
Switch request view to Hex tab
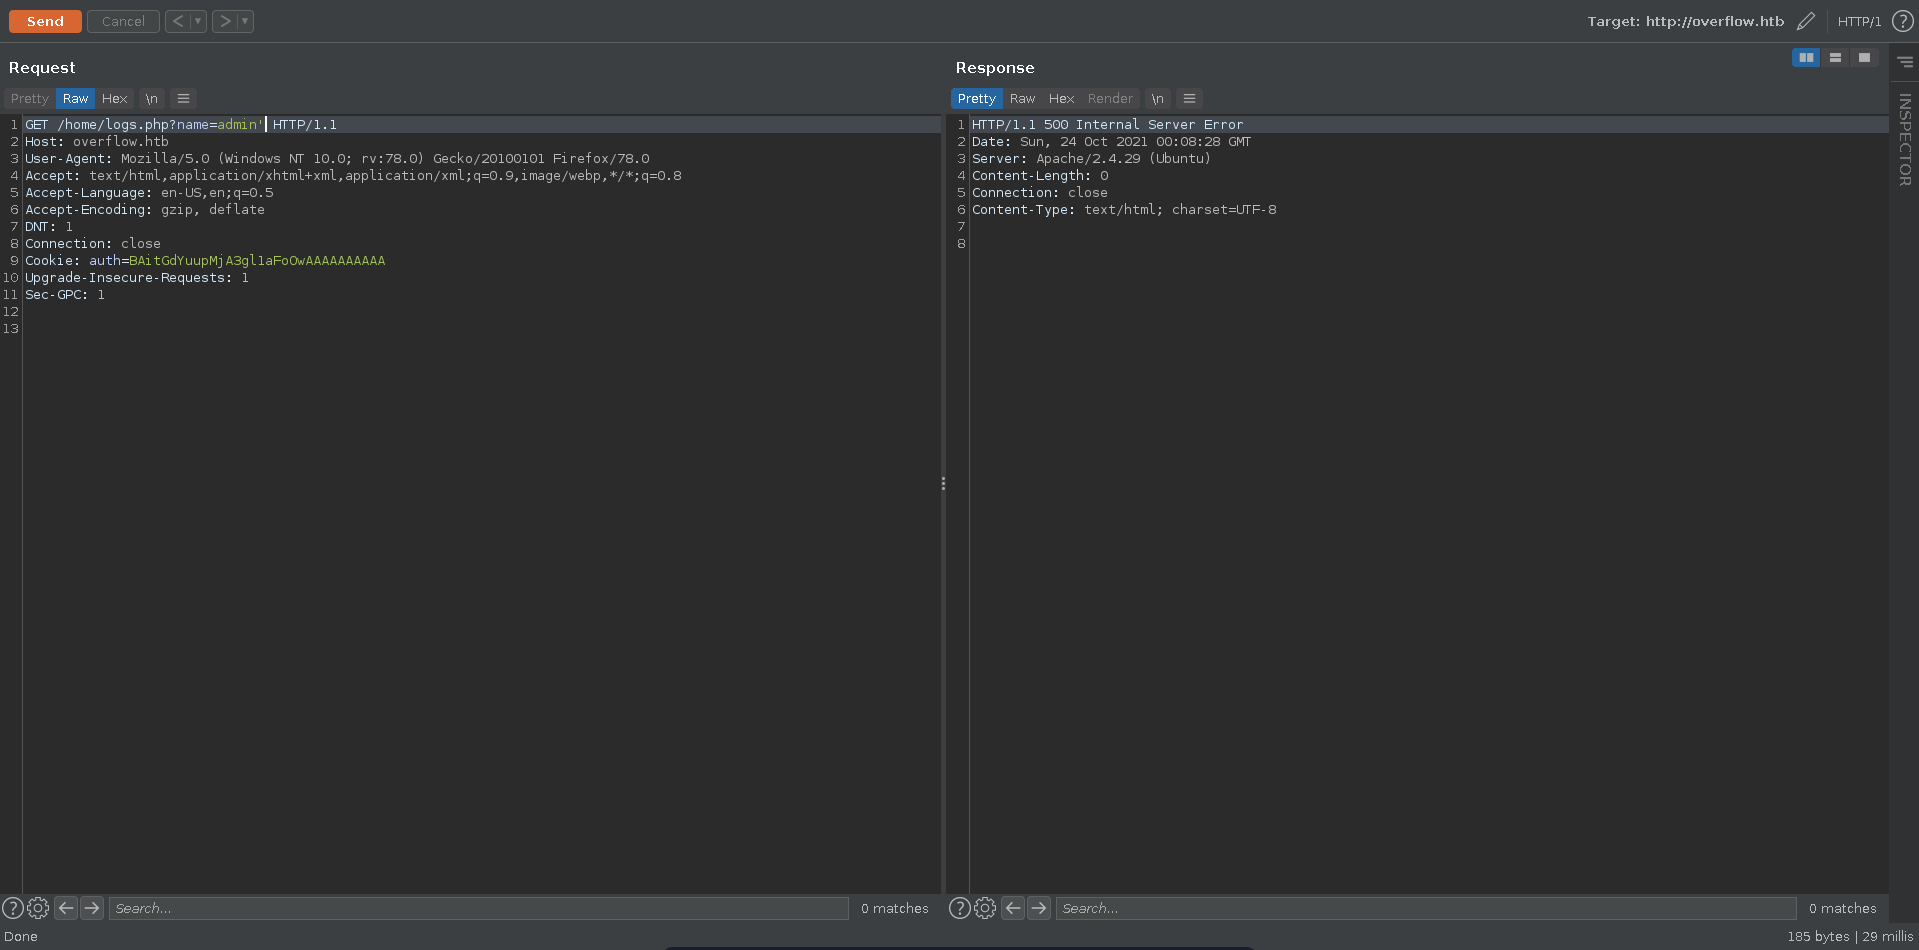pyautogui.click(x=114, y=98)
